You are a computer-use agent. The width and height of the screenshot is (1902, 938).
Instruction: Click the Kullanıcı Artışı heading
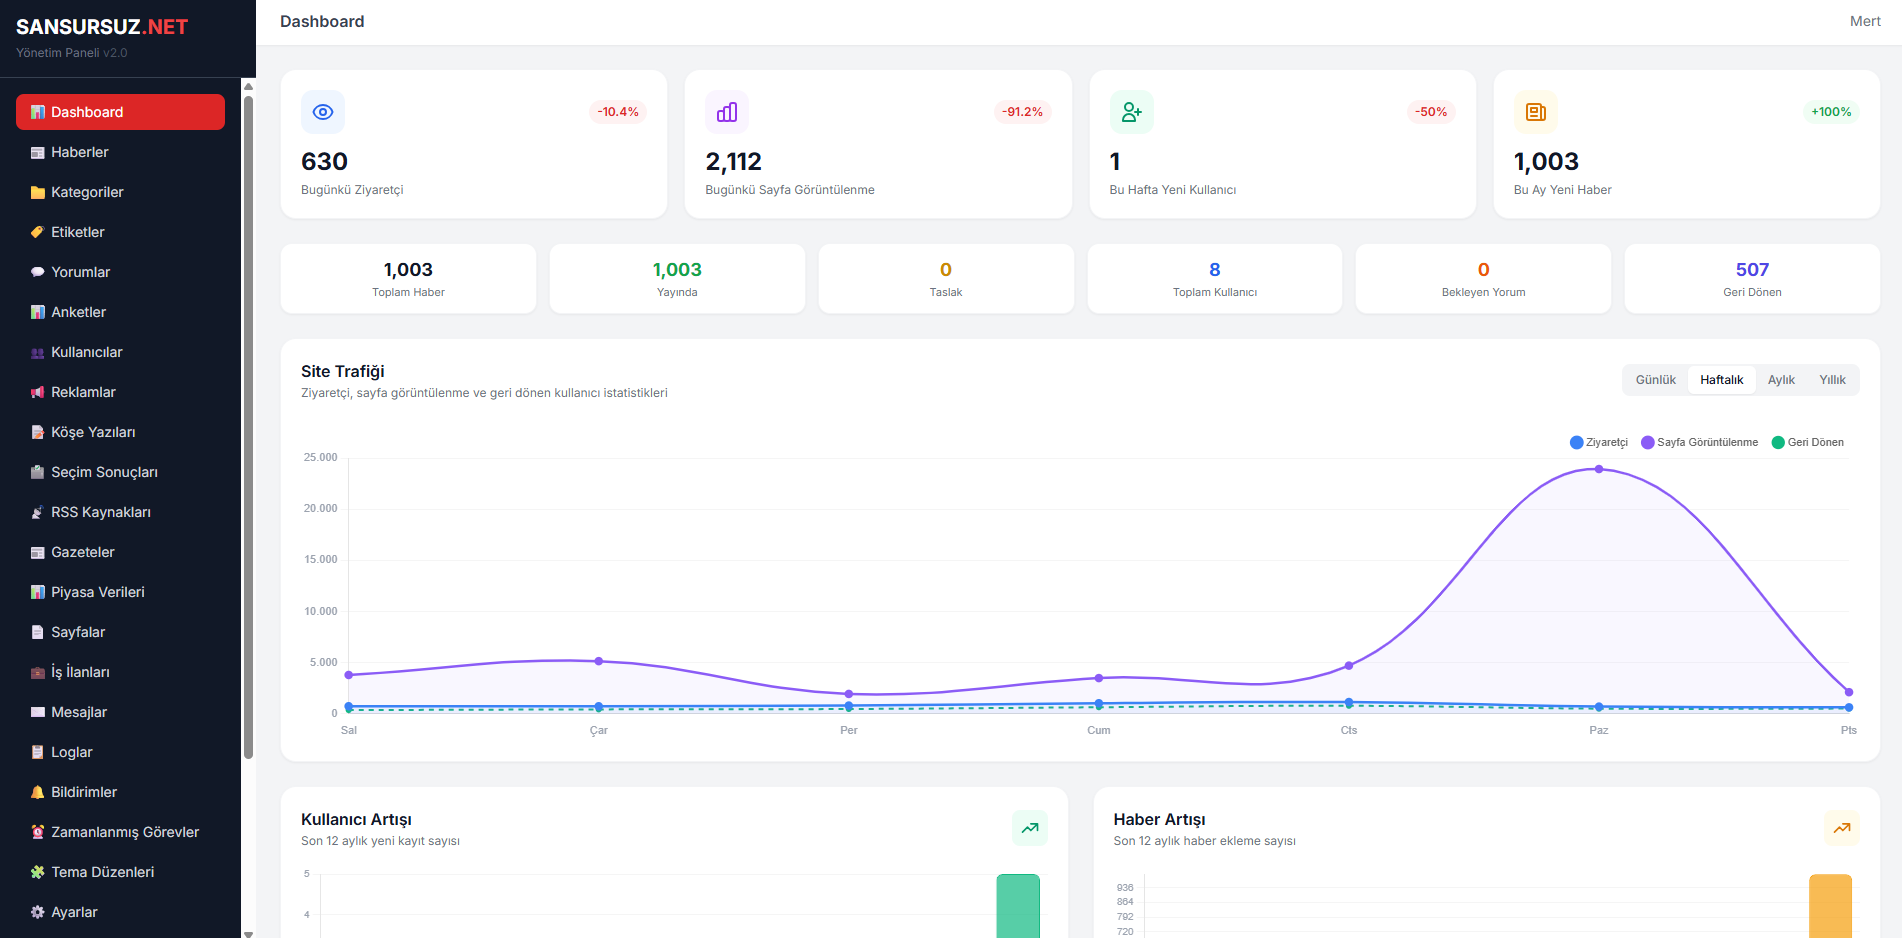(356, 820)
